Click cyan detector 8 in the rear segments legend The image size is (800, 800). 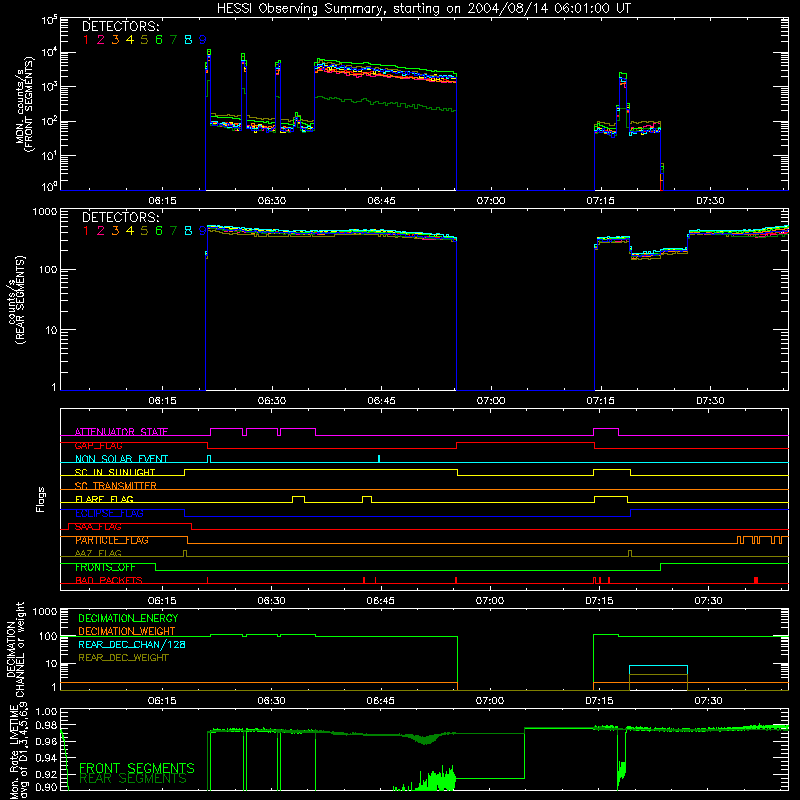click(x=188, y=231)
